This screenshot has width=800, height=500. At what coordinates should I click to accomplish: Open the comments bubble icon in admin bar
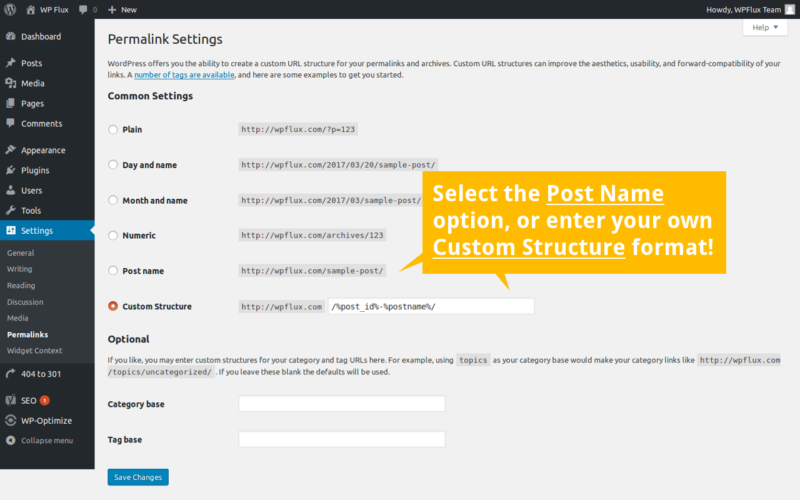pyautogui.click(x=83, y=10)
